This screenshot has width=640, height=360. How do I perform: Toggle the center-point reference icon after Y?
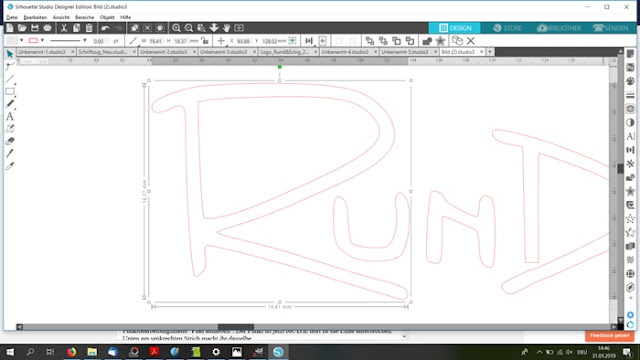293,40
